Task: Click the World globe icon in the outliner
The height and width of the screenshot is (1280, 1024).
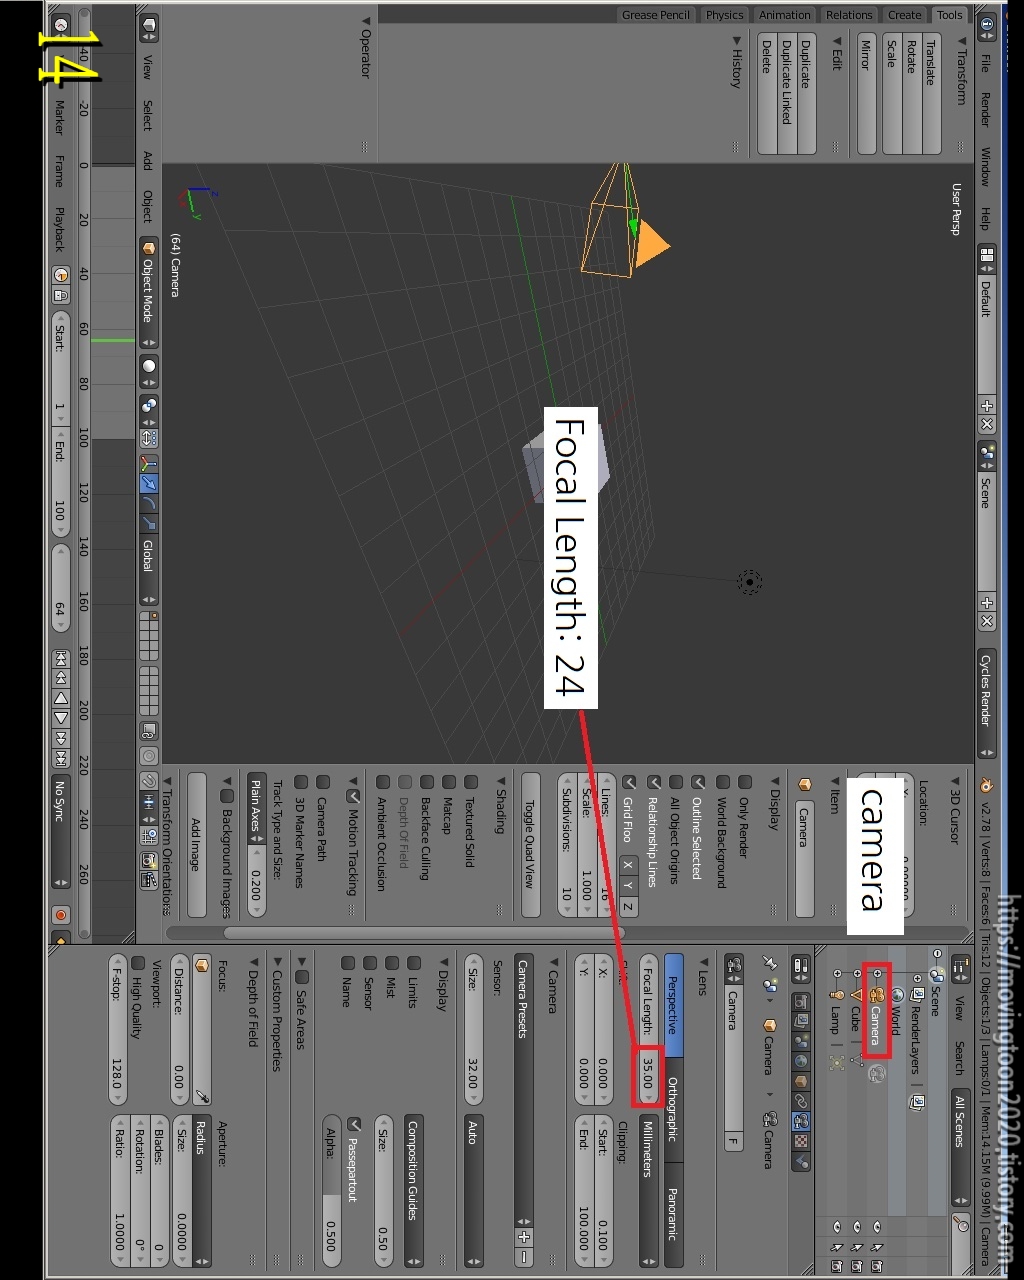Action: 898,995
